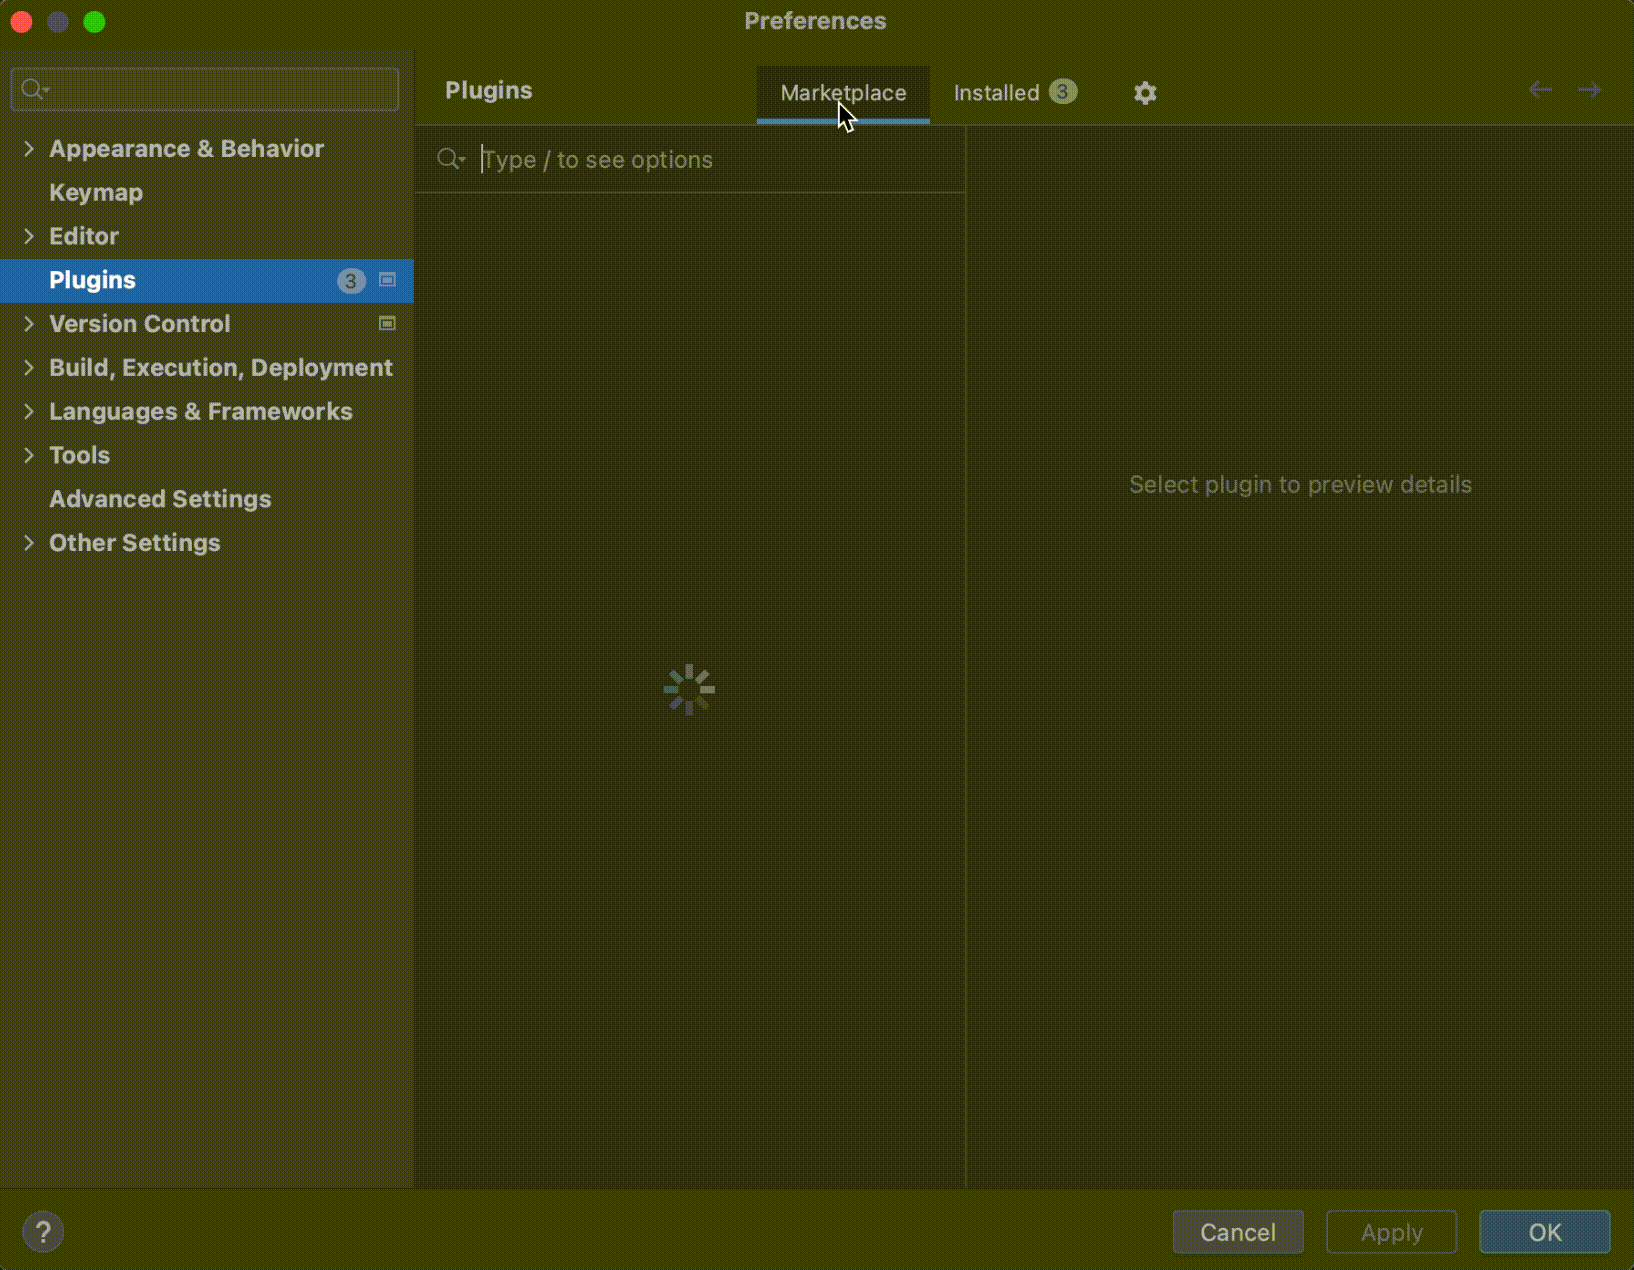Expand Build, Execution, Deployment section
Viewport: 1634px width, 1270px height.
click(x=29, y=368)
